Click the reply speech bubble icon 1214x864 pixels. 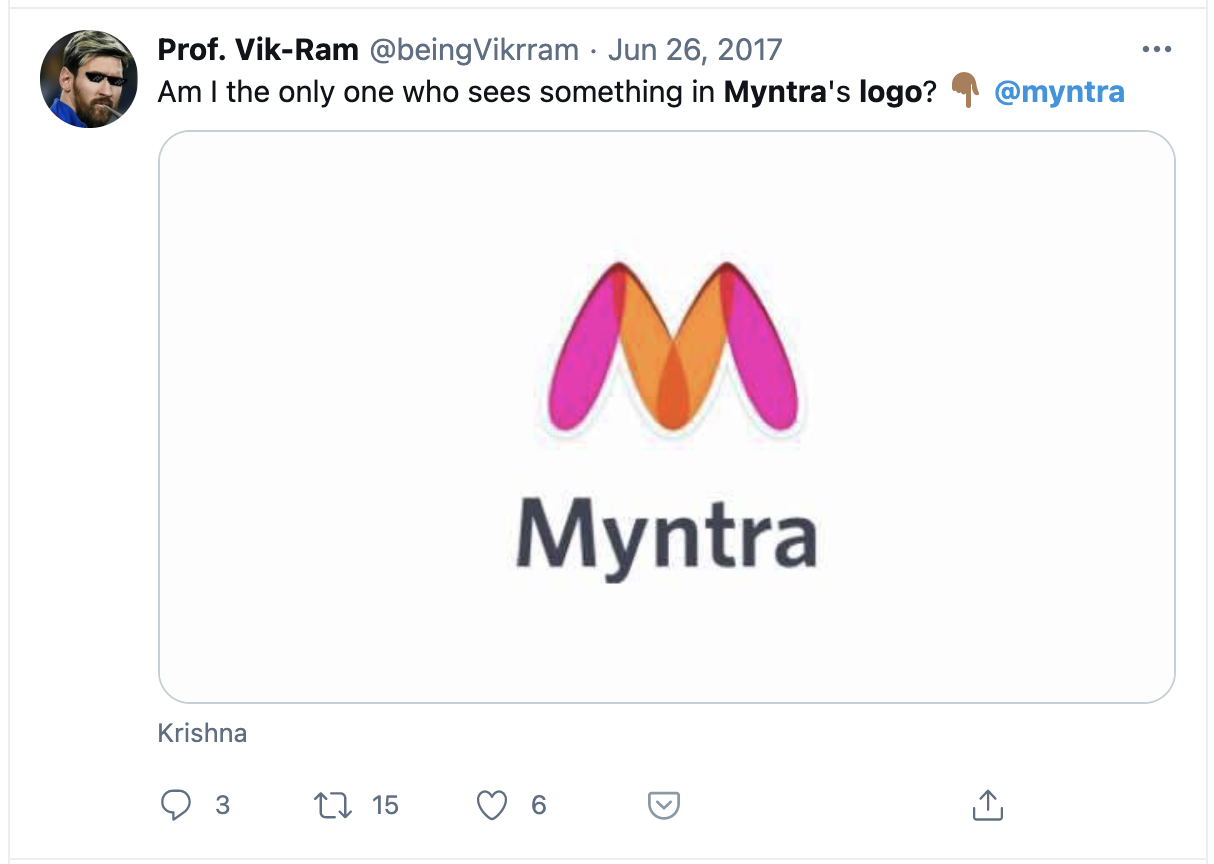click(x=176, y=805)
